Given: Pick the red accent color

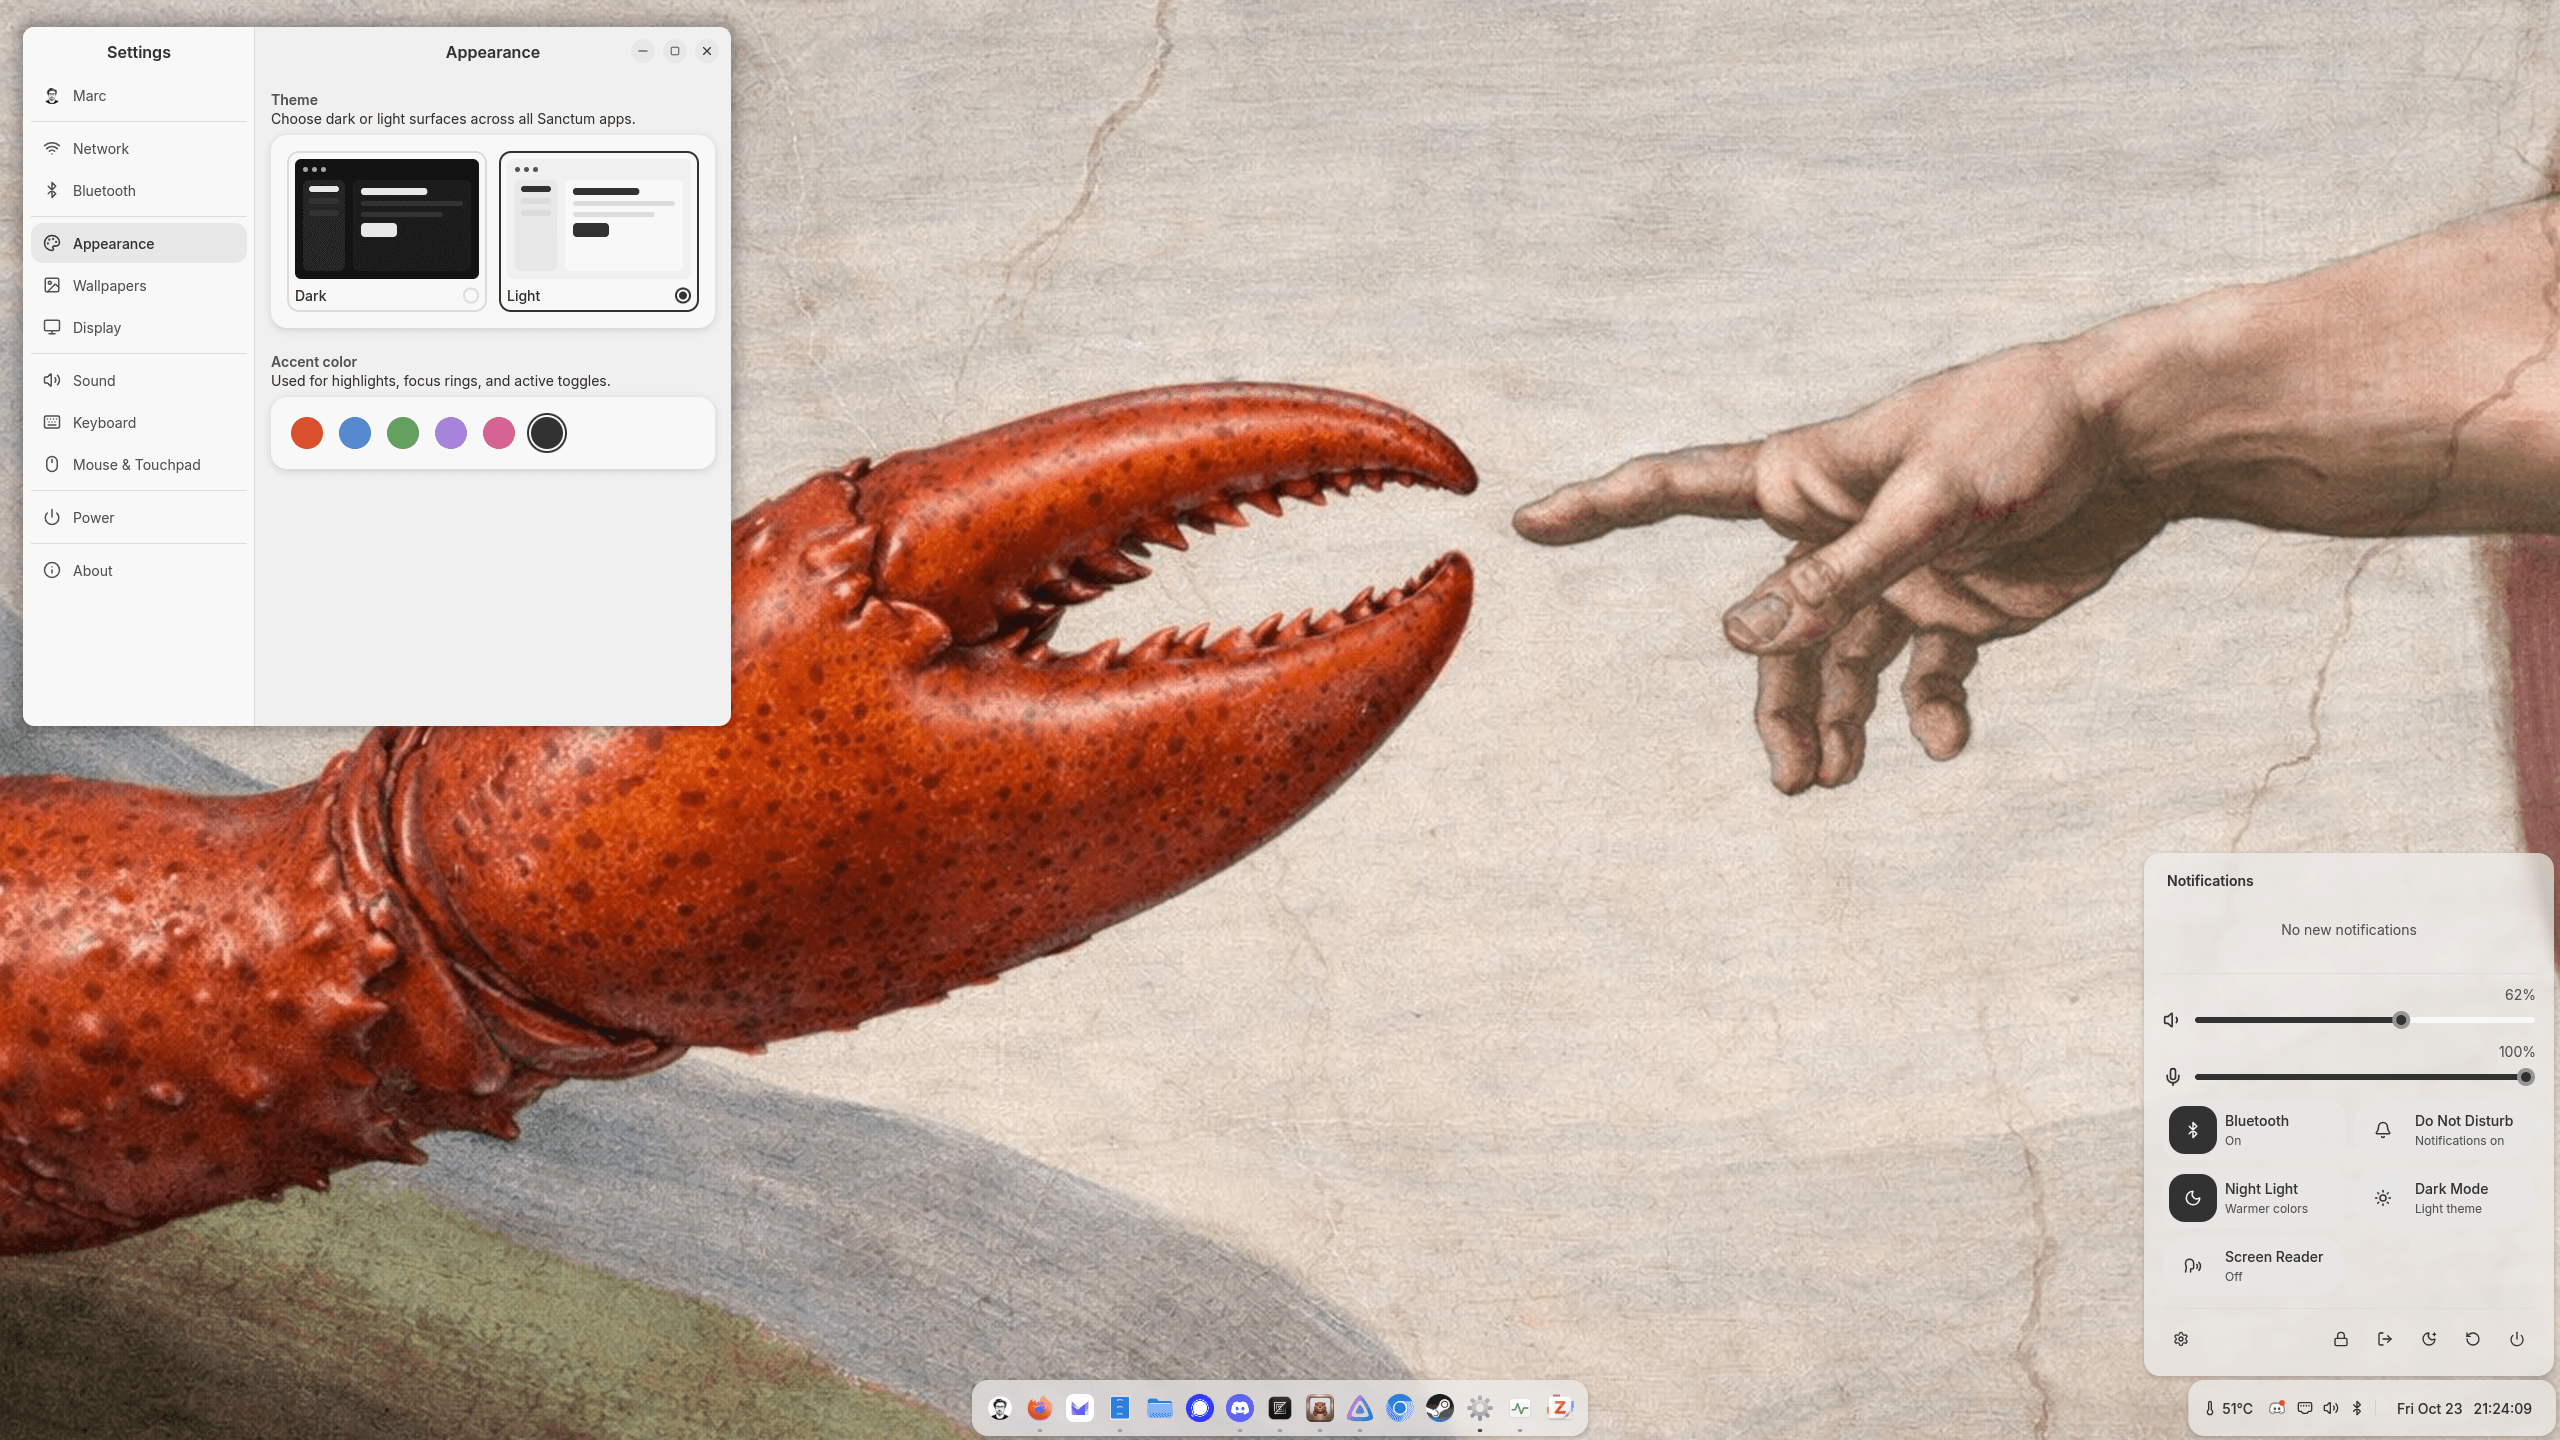Looking at the screenshot, I should pos(307,433).
